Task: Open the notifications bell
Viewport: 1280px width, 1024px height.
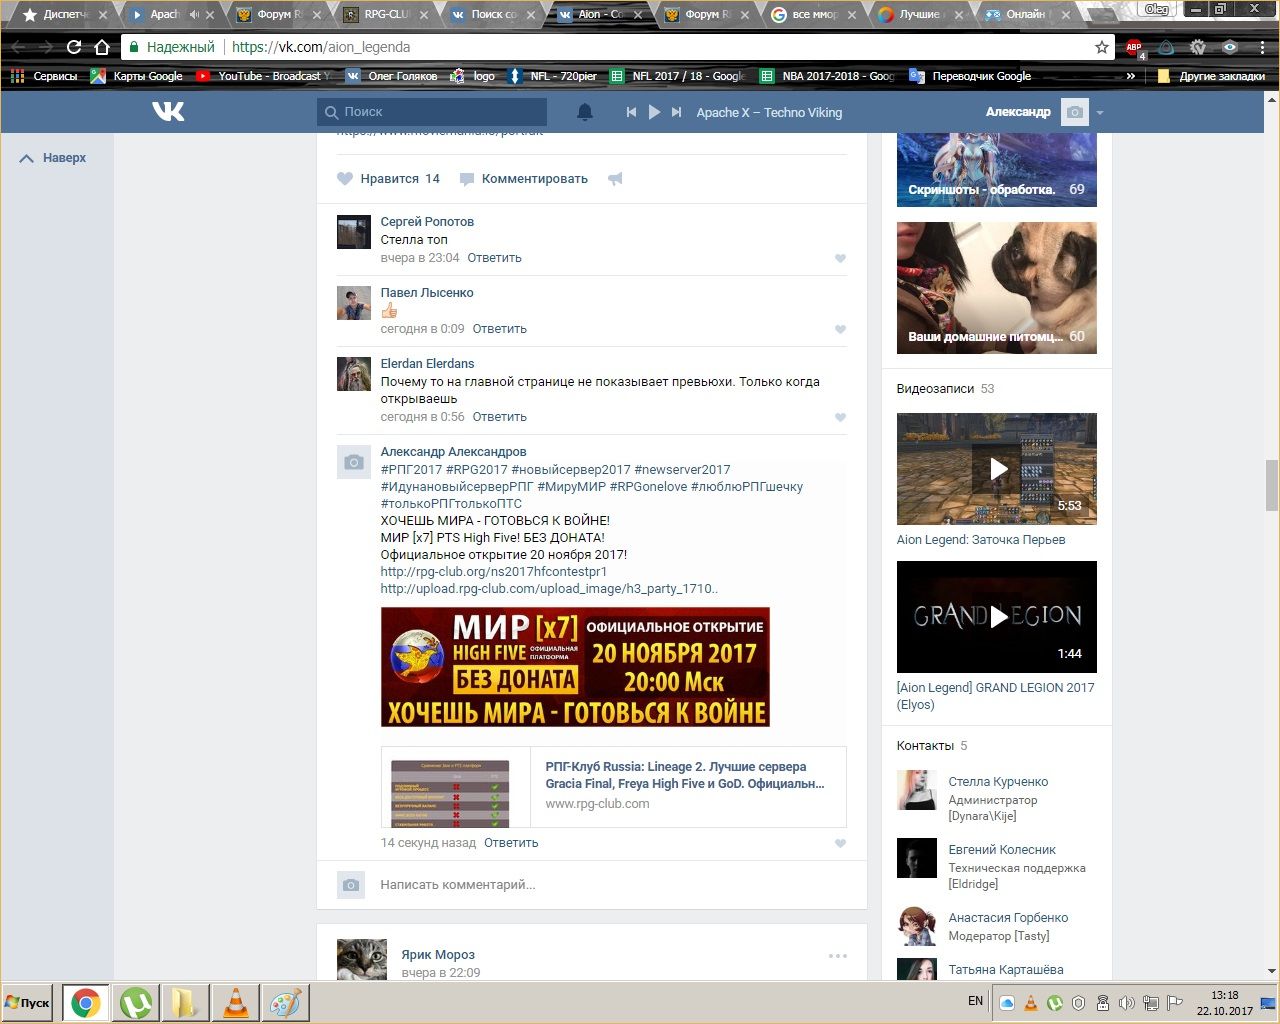Action: (x=585, y=112)
